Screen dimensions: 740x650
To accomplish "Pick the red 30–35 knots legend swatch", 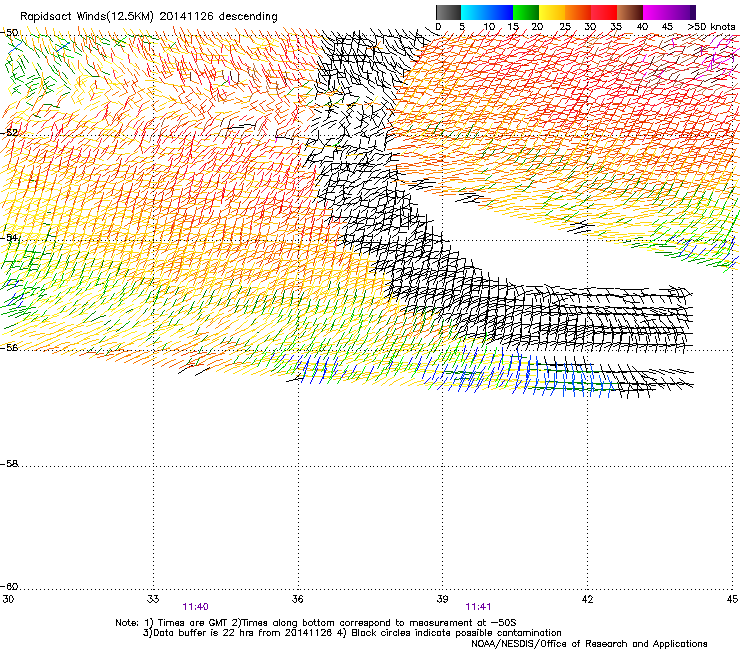I will pyautogui.click(x=604, y=12).
